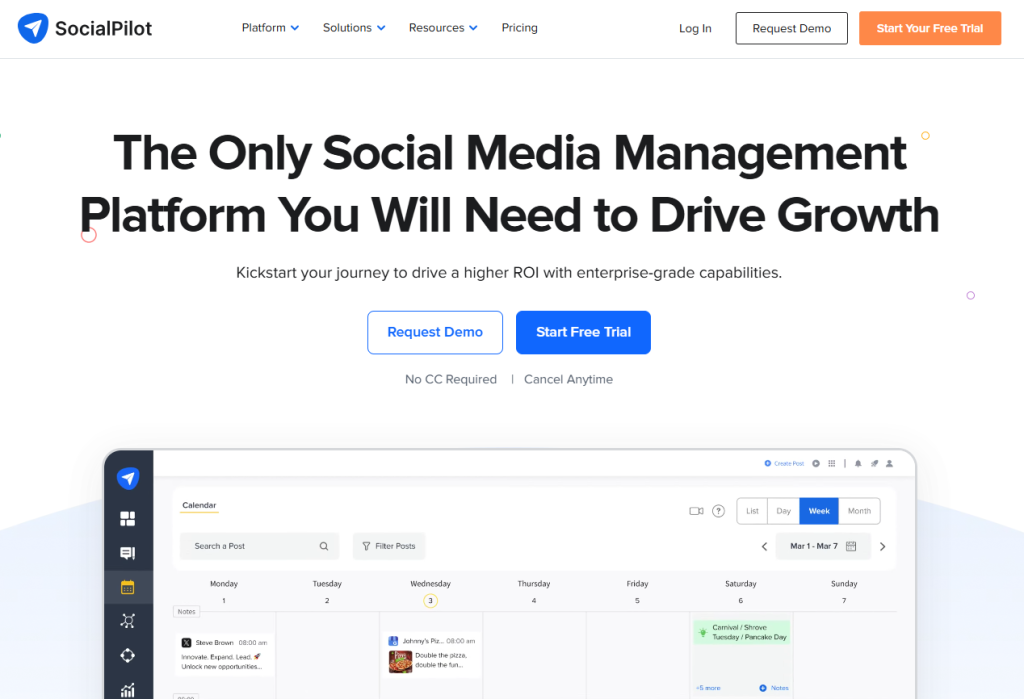Open the notifications bell icon

858,463
